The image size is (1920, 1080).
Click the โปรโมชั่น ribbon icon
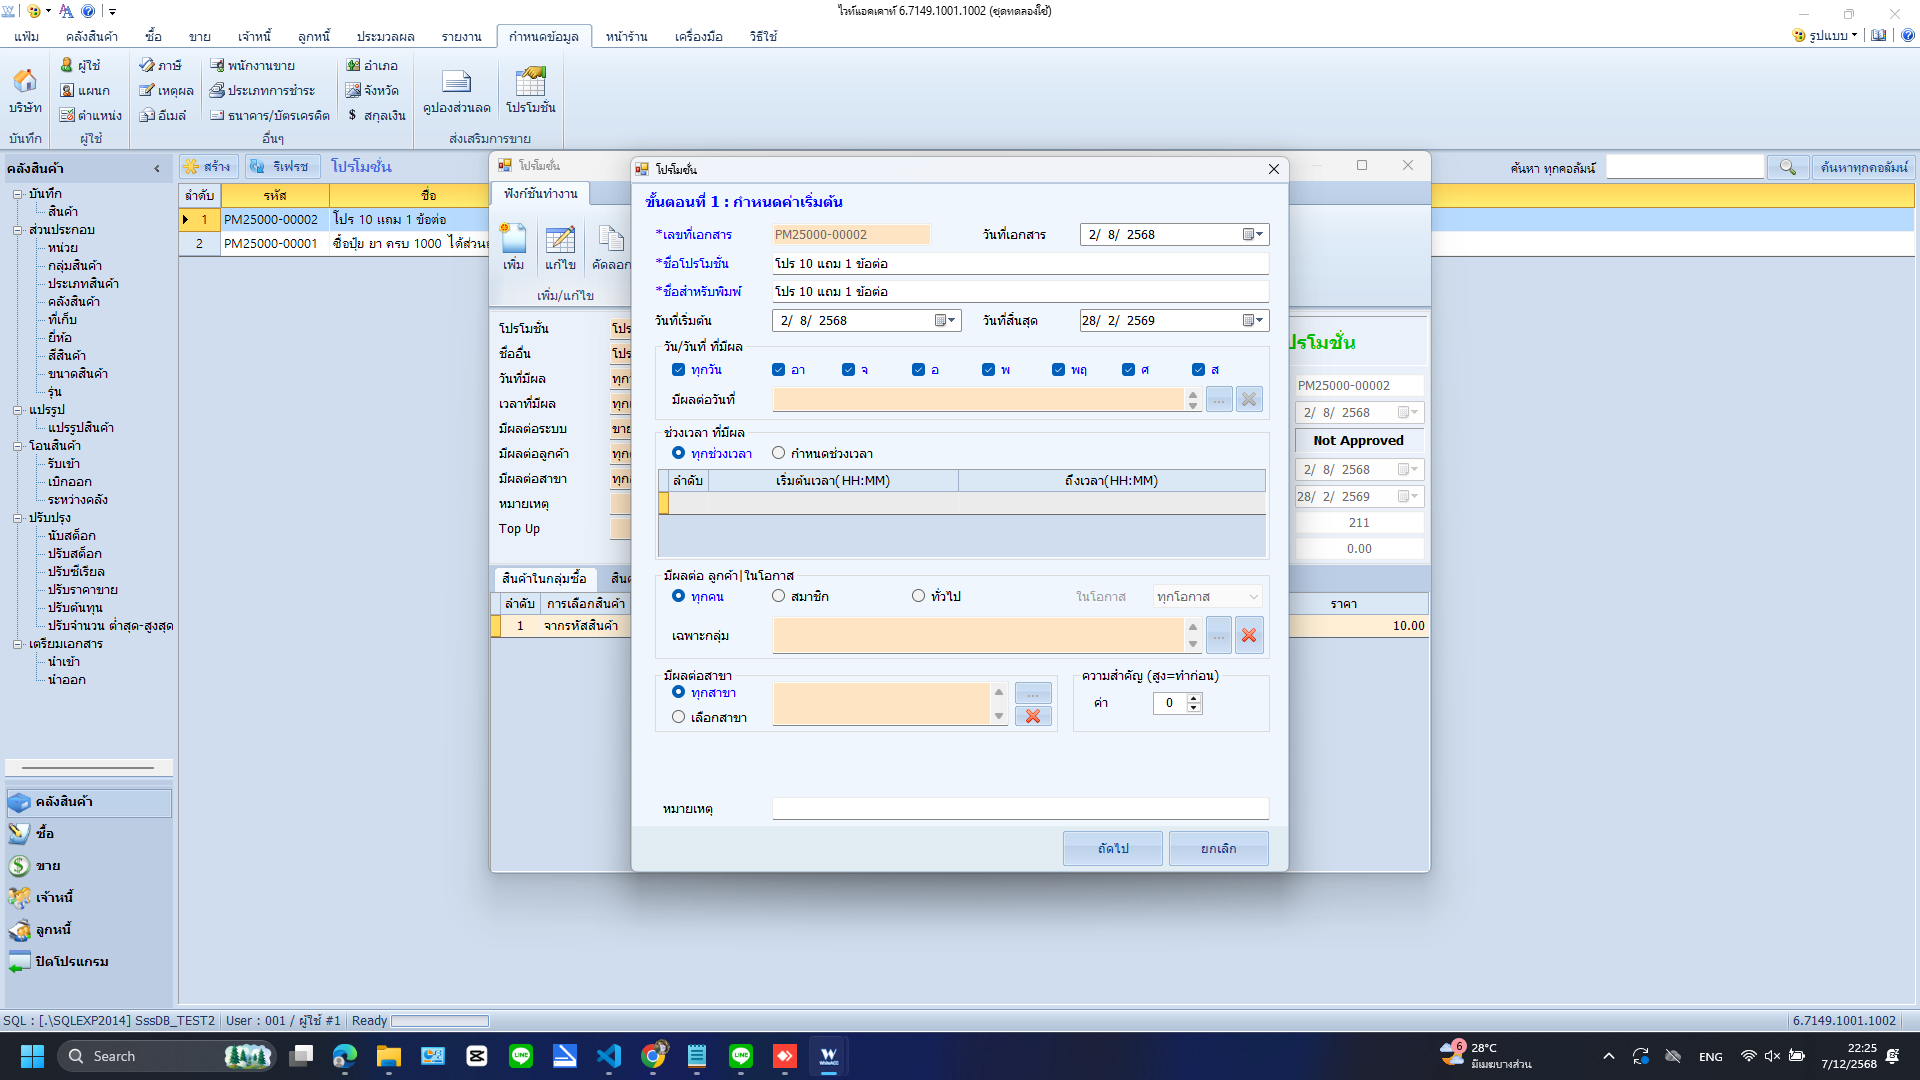(x=530, y=82)
